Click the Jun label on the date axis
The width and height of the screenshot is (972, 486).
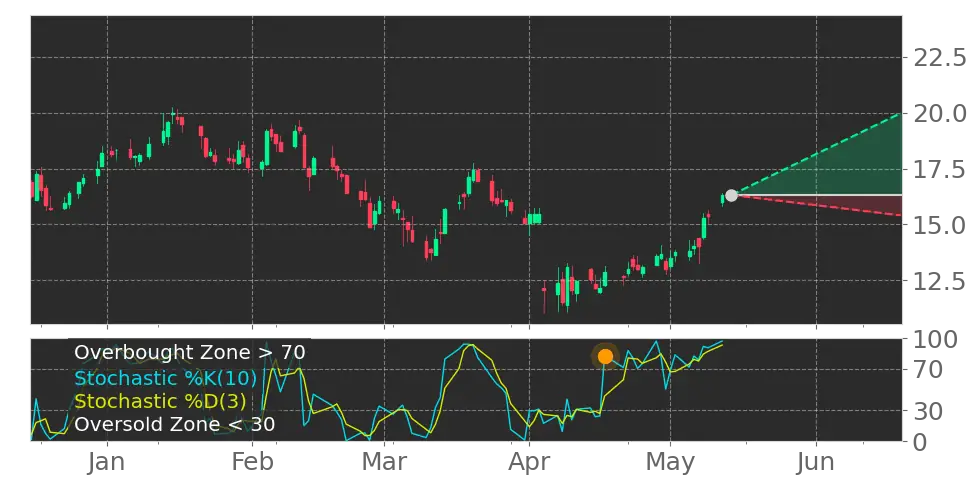pos(816,462)
